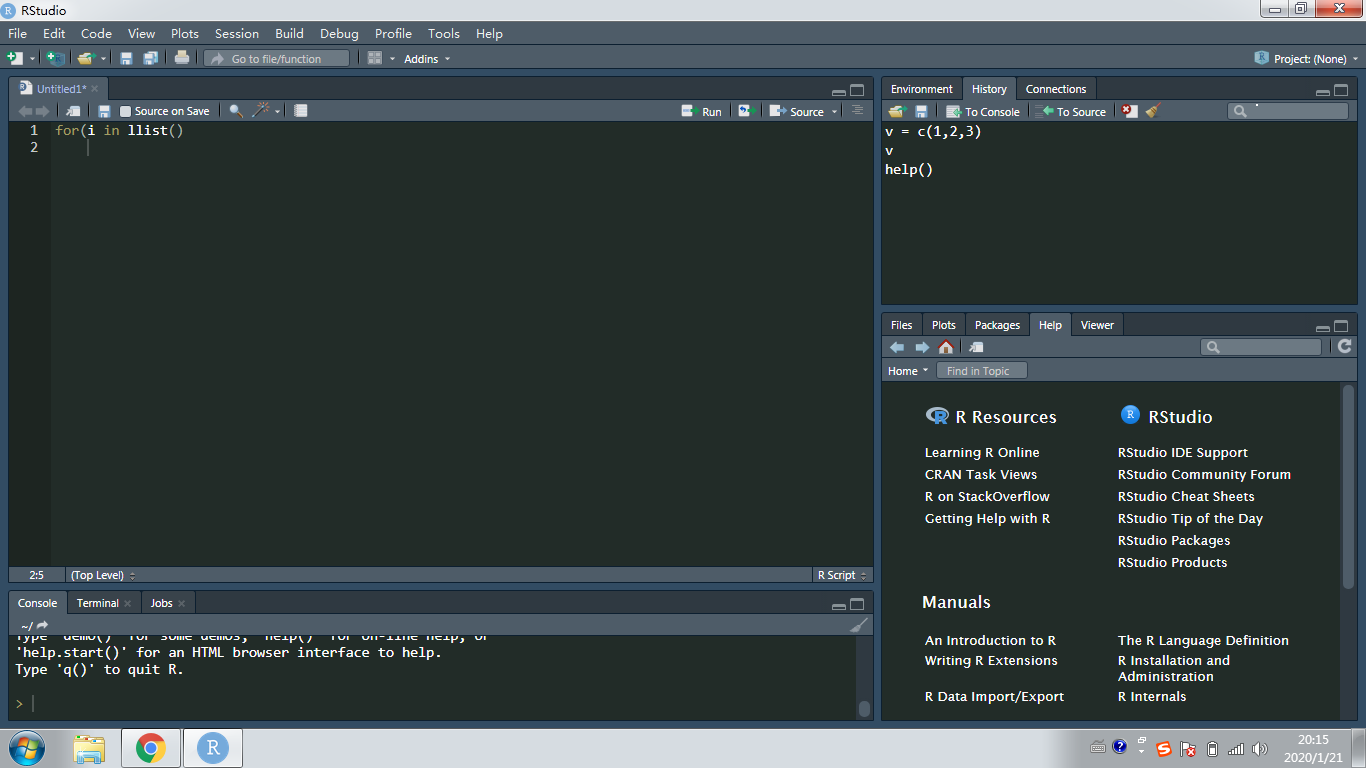Show document outline icon in editor

(x=857, y=111)
